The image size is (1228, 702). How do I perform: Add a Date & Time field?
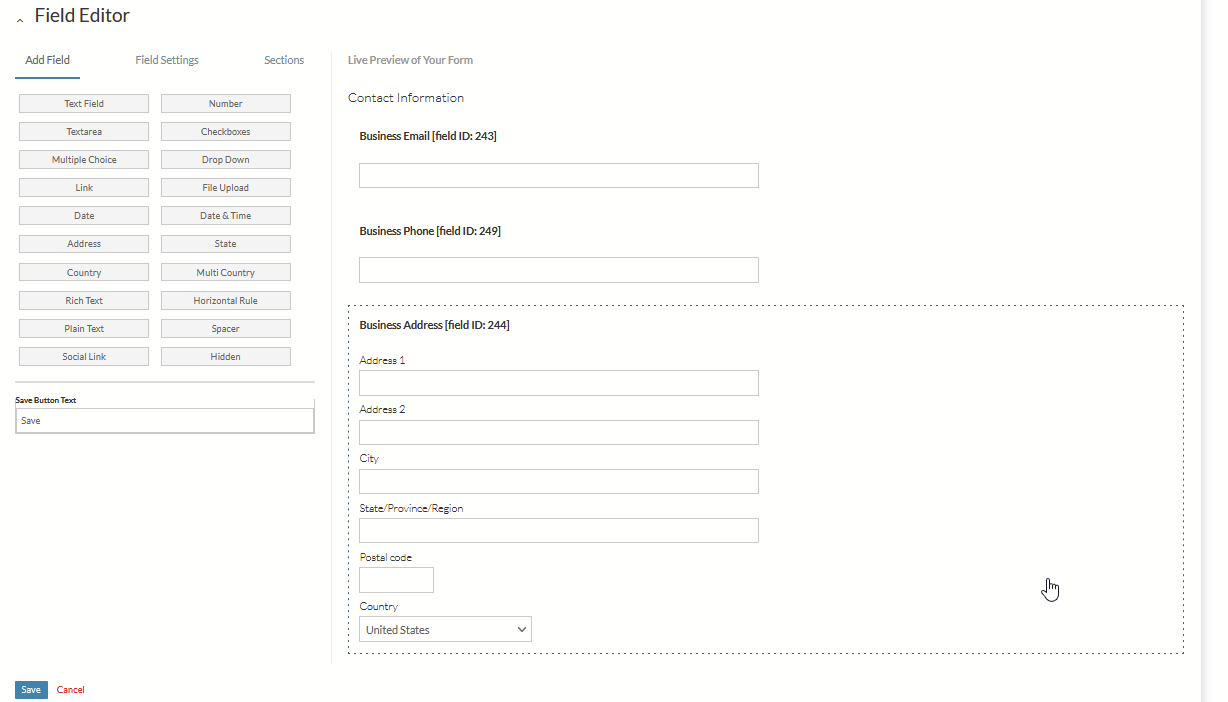[226, 216]
